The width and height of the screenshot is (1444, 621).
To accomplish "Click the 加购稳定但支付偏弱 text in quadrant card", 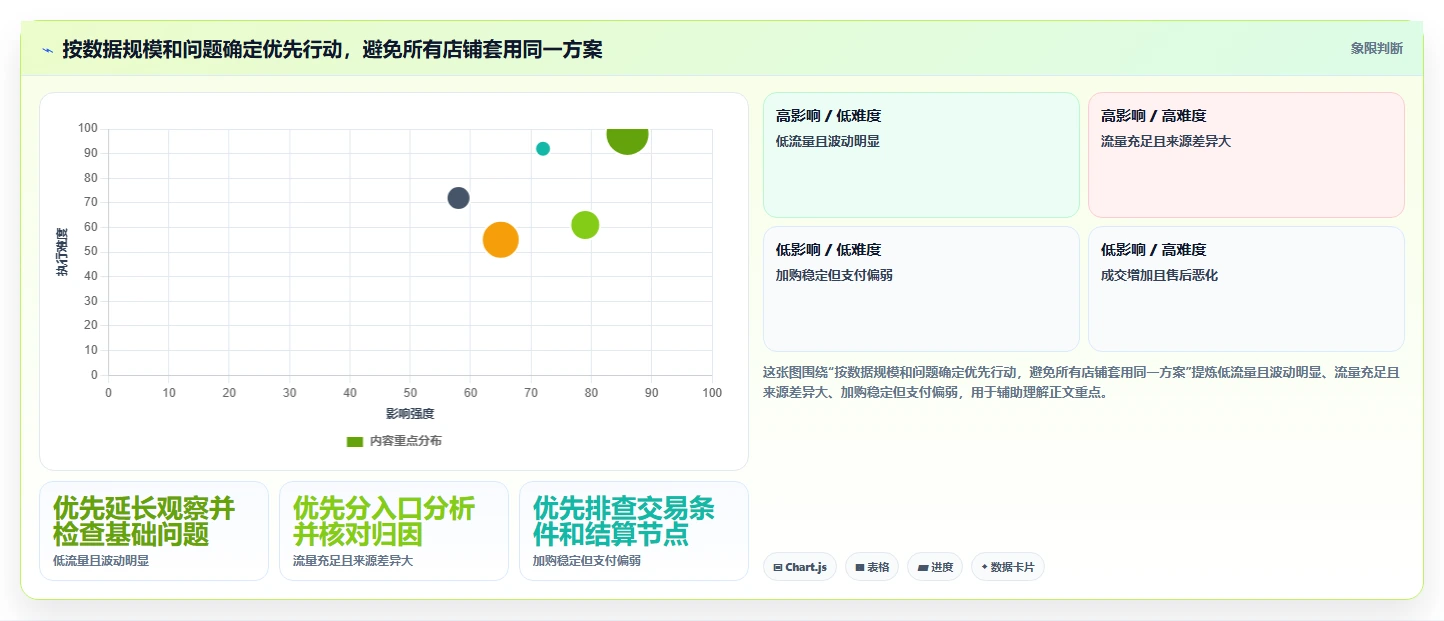I will click(834, 275).
